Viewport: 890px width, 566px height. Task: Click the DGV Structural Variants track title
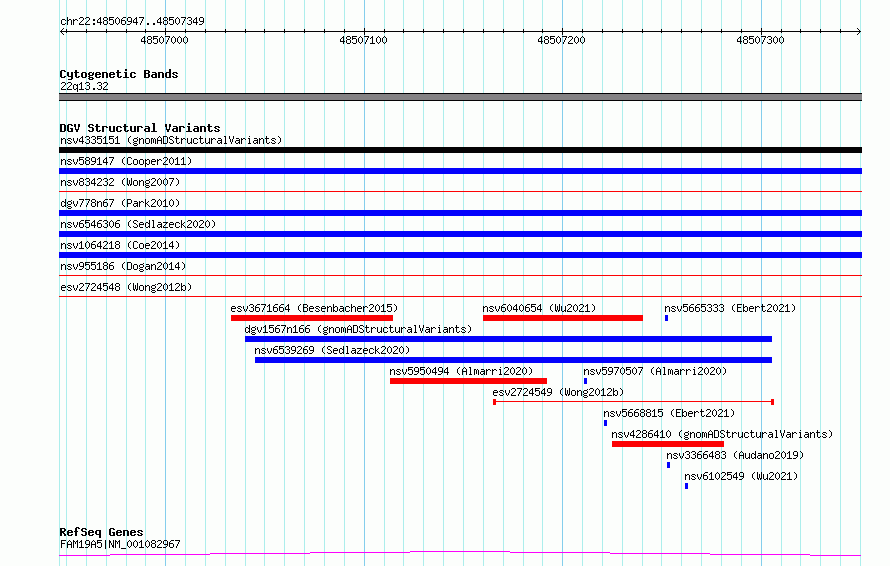[x=140, y=128]
